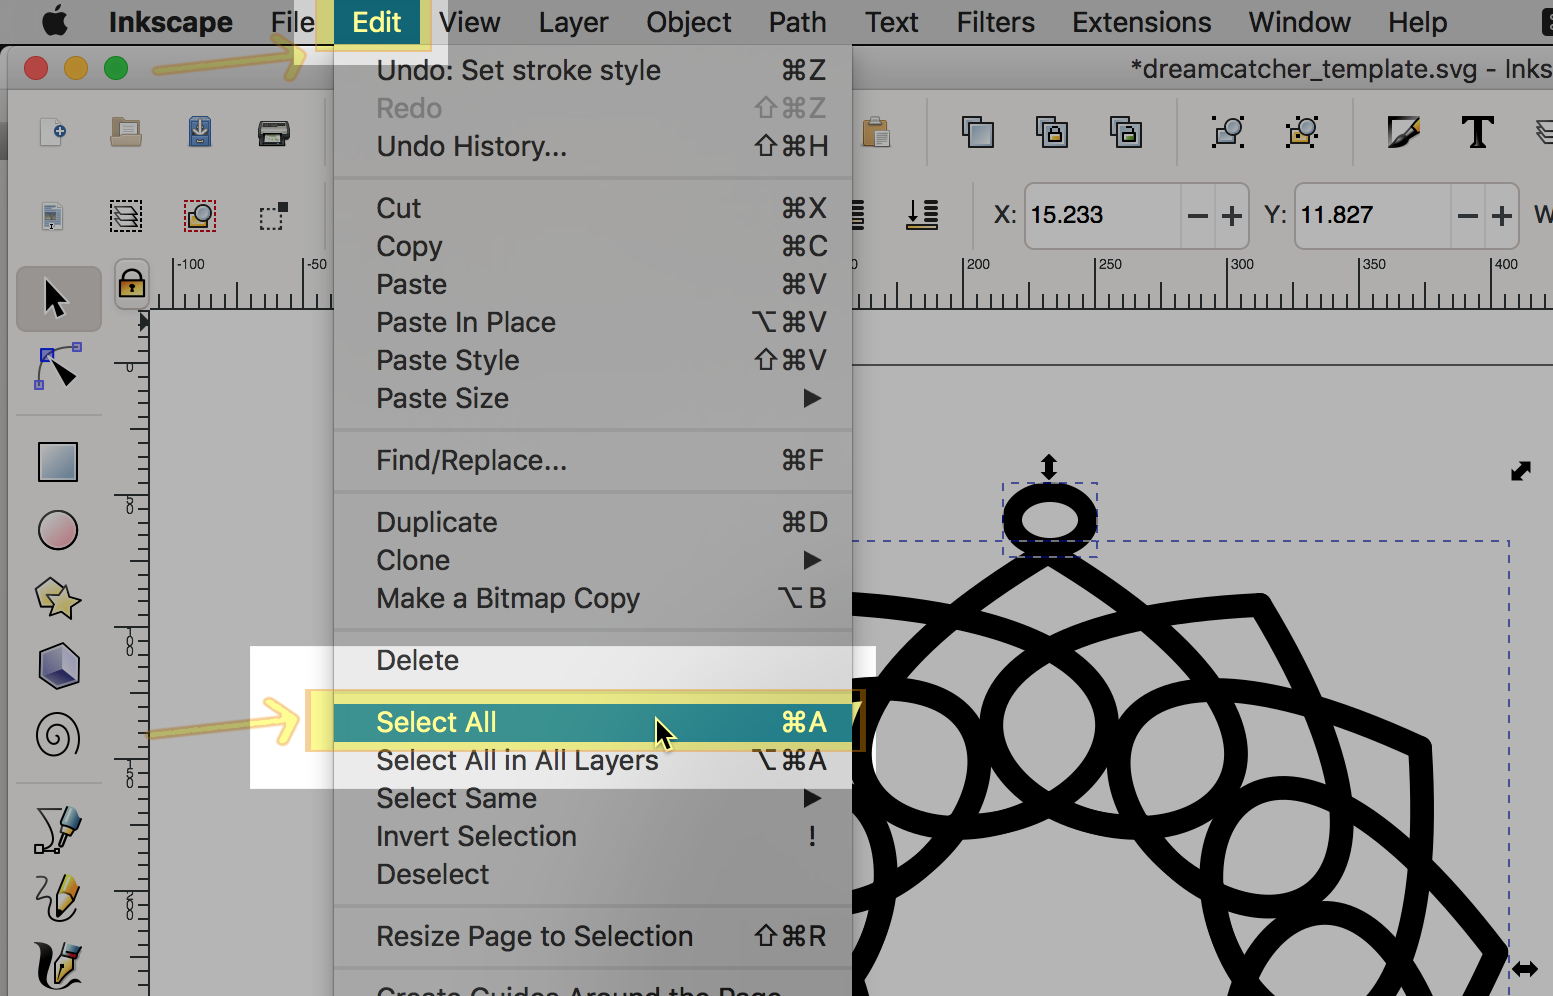This screenshot has height=996, width=1553.
Task: Pick the Star and polygon tool
Action: pyautogui.click(x=58, y=599)
